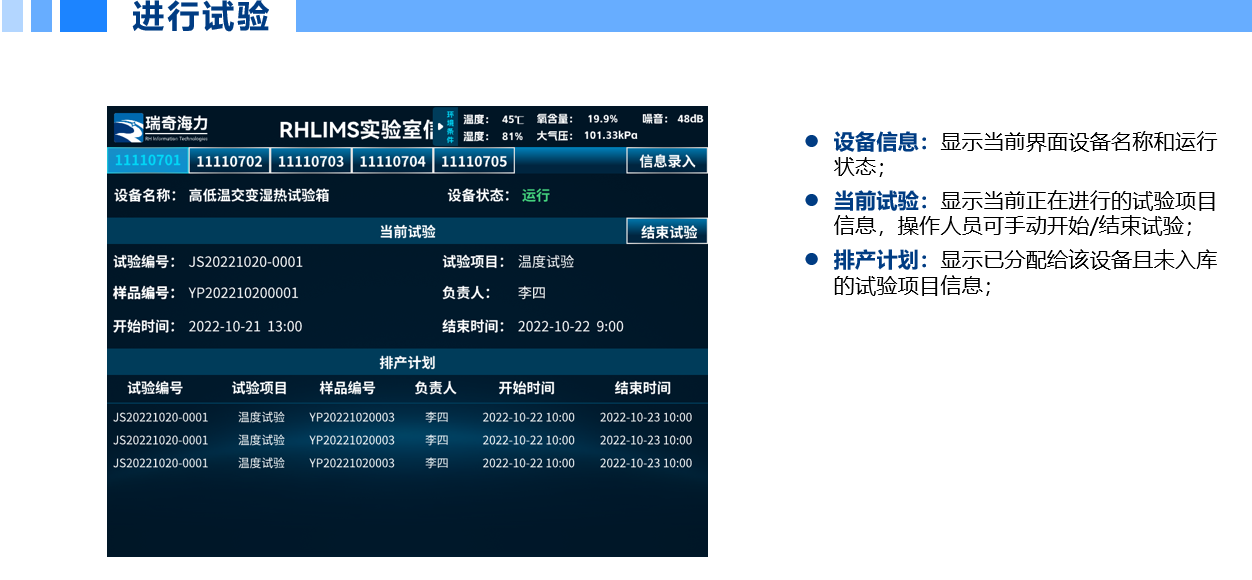Click the bold 排产计划 bullet heading
Image resolution: width=1252 pixels, height=580 pixels.
882,260
